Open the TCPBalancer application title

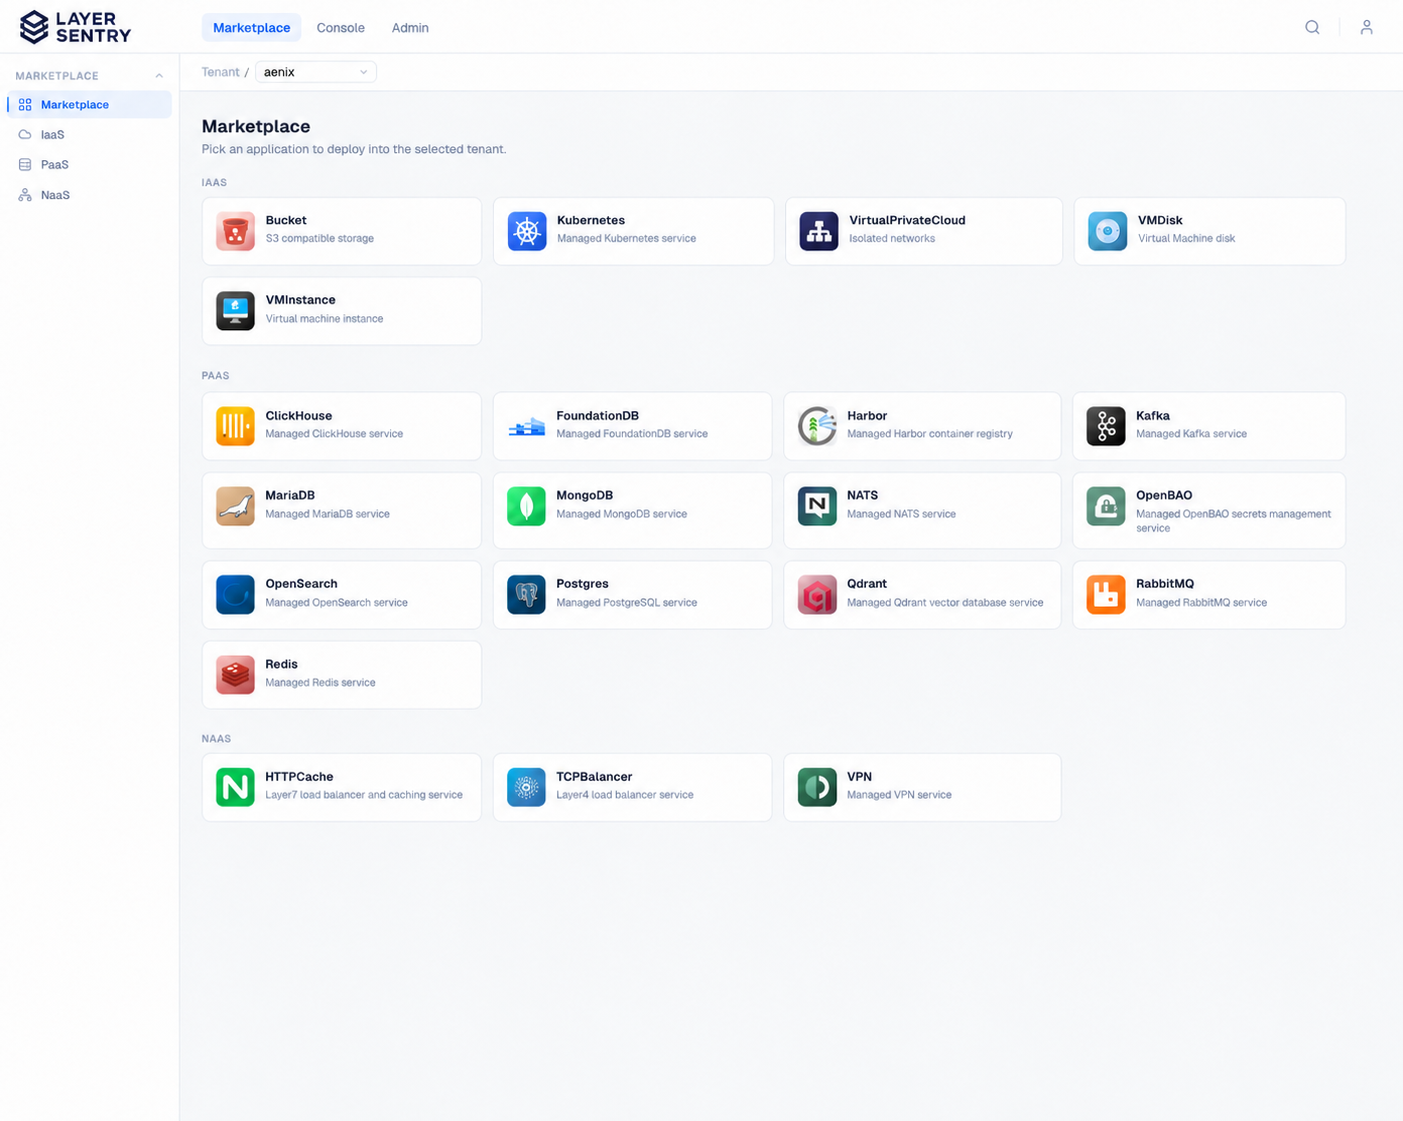coord(594,777)
